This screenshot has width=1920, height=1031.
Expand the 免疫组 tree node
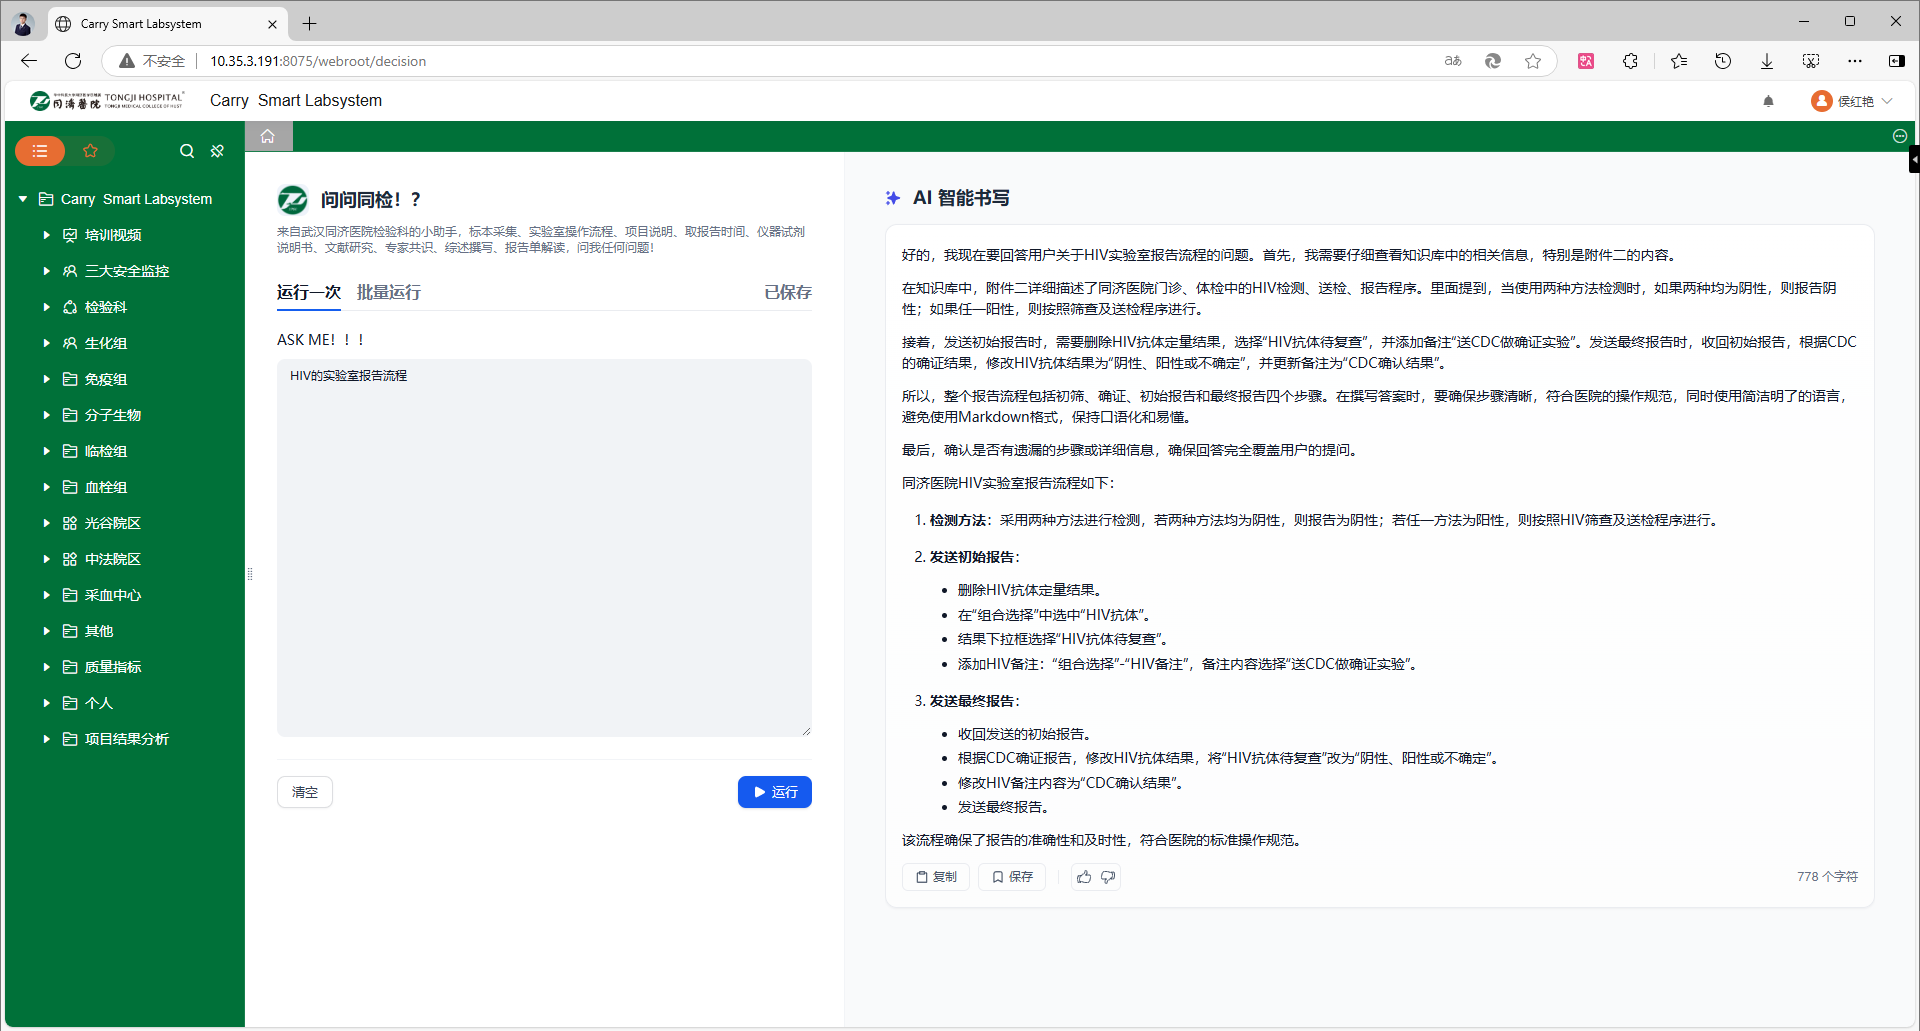coord(46,379)
